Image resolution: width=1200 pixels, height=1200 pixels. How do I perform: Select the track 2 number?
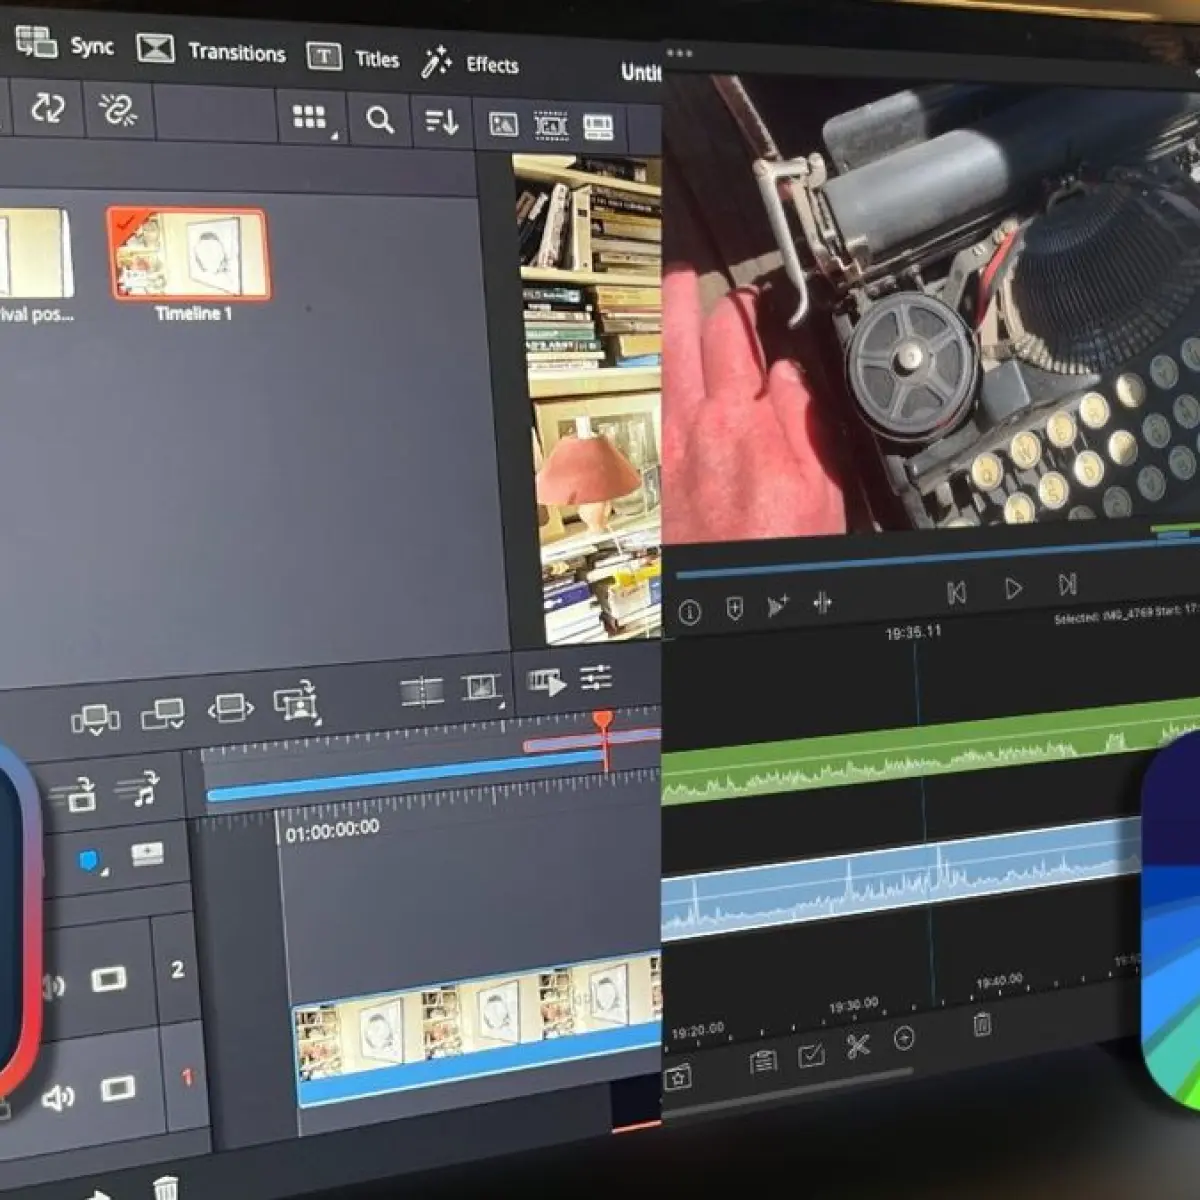tap(177, 969)
